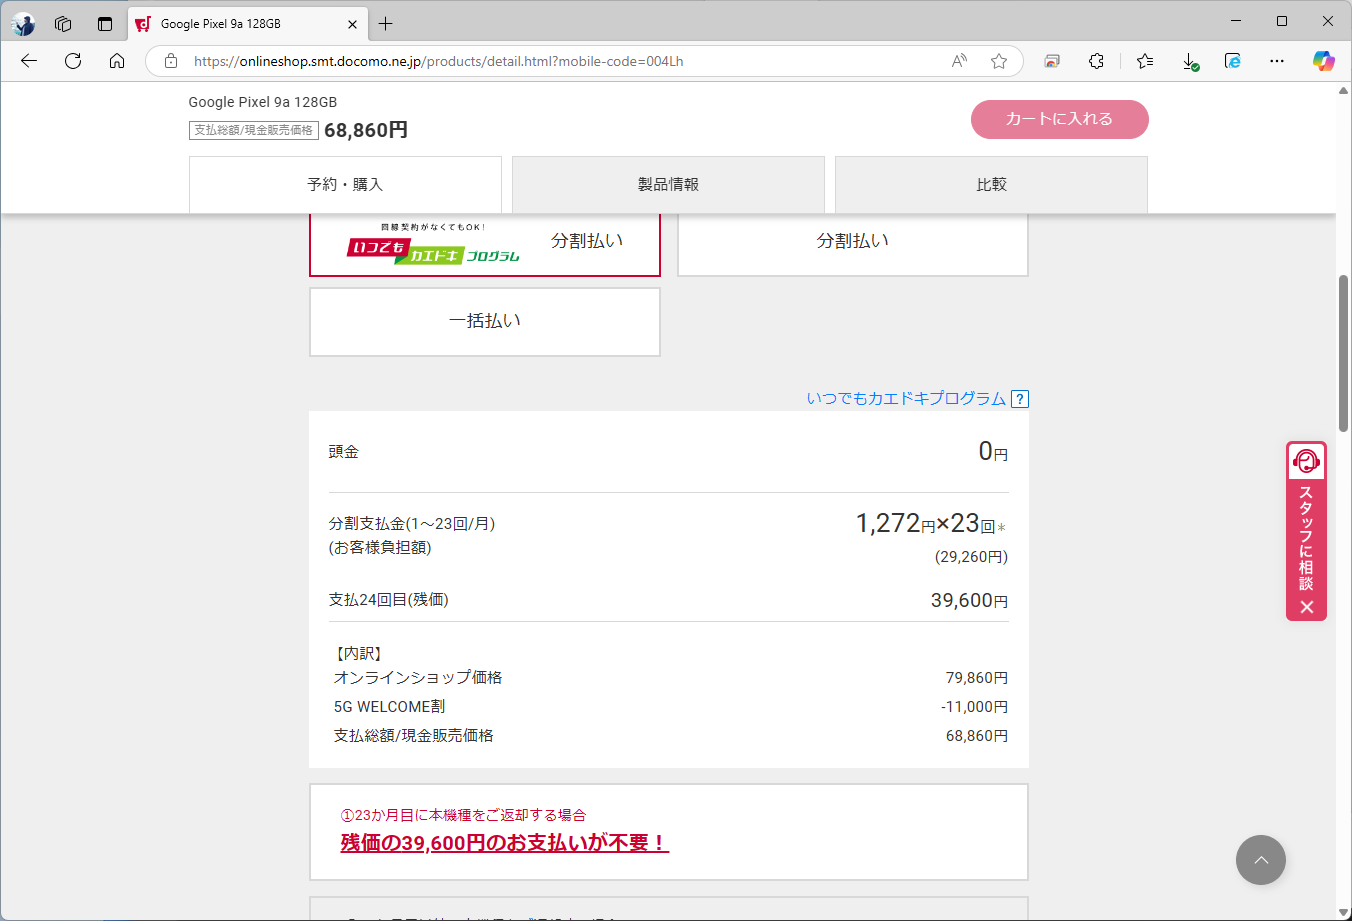The image size is (1352, 921).
Task: Click the vertical page scrollbar thumb
Action: pyautogui.click(x=1343, y=353)
